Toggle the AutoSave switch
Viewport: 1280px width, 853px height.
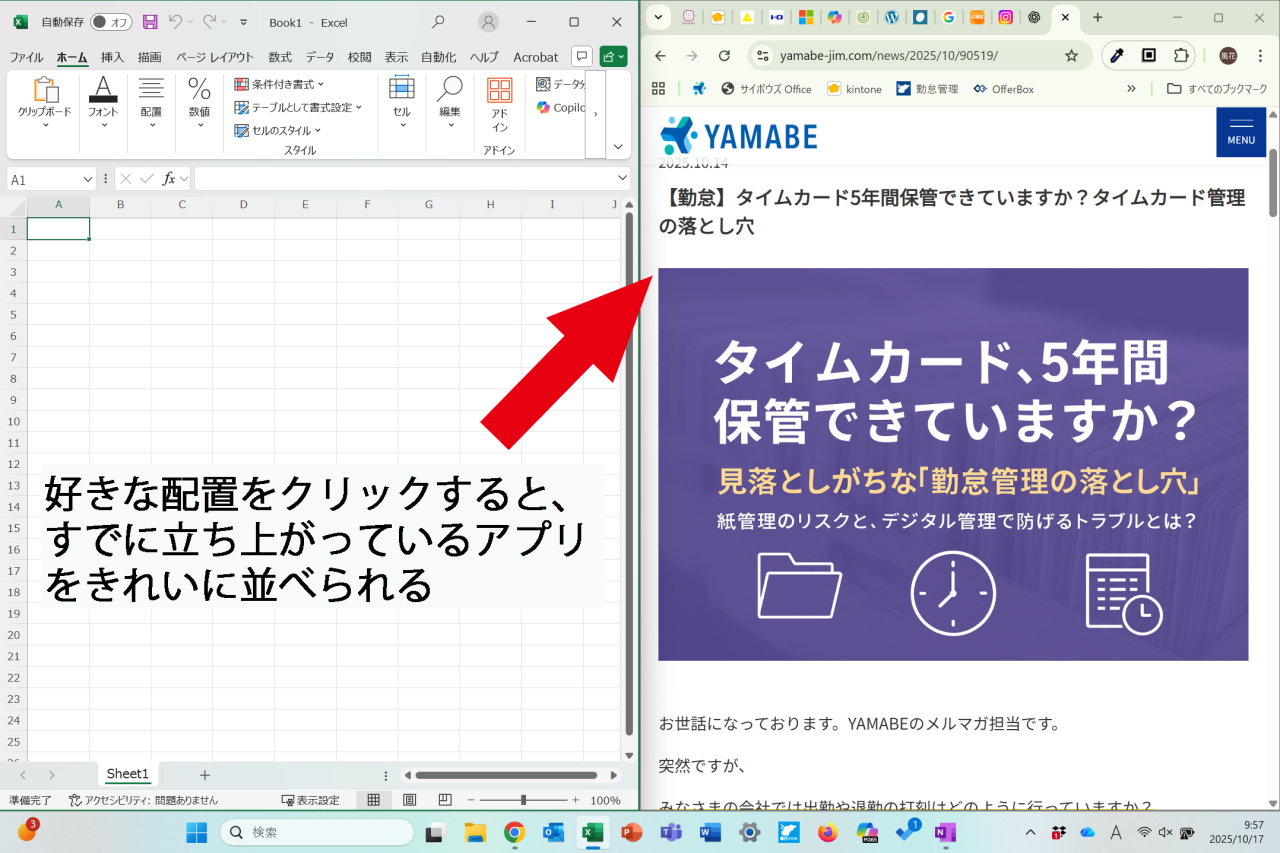tap(110, 22)
